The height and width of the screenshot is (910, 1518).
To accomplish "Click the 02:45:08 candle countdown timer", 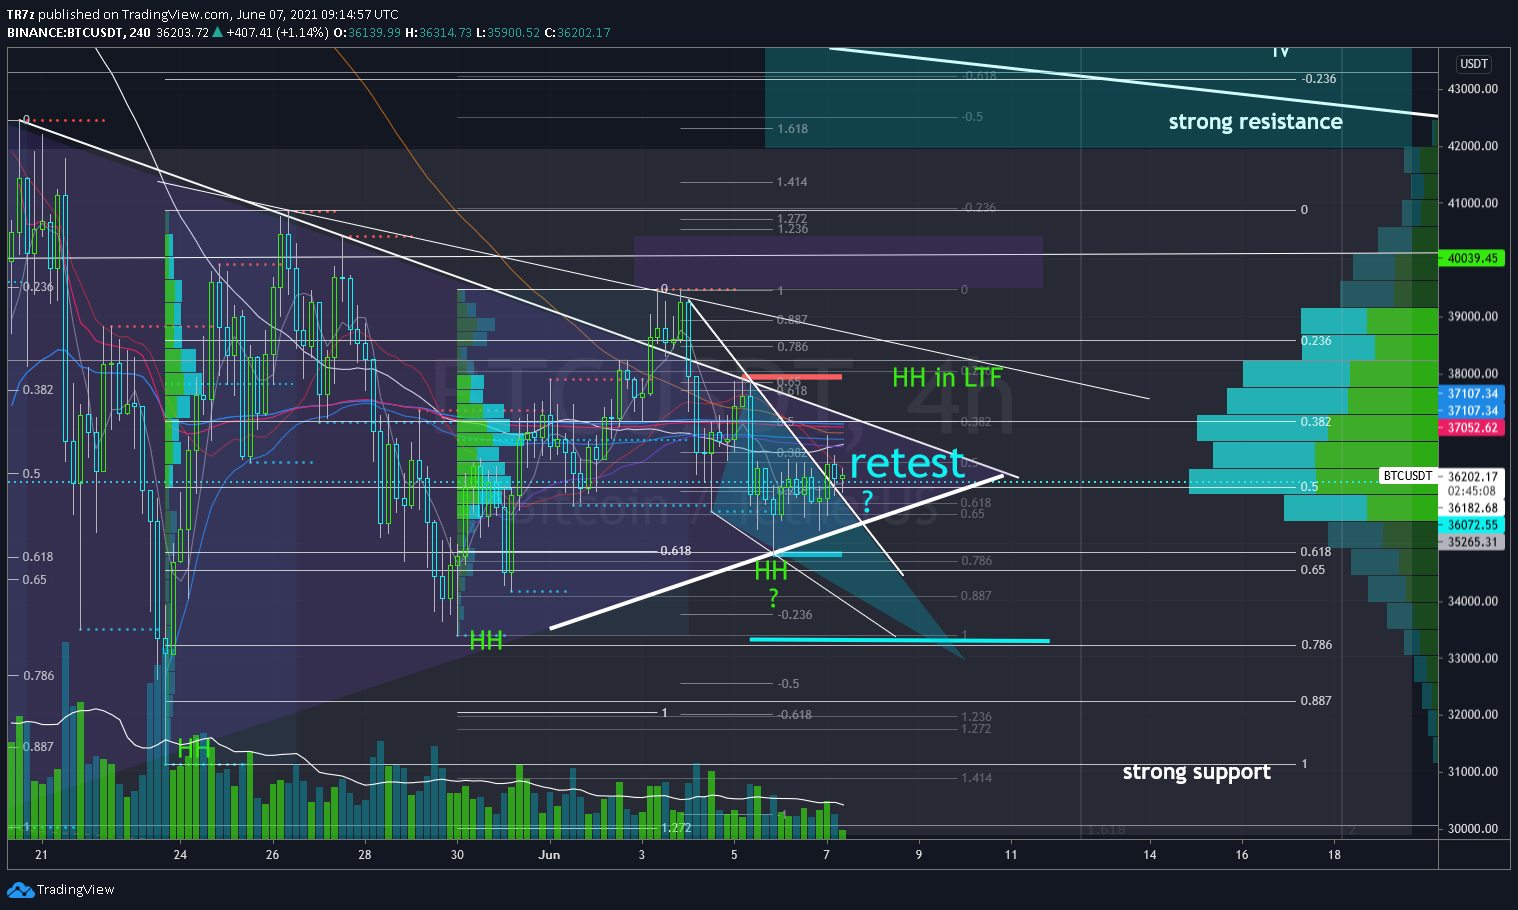I will pos(1472,491).
